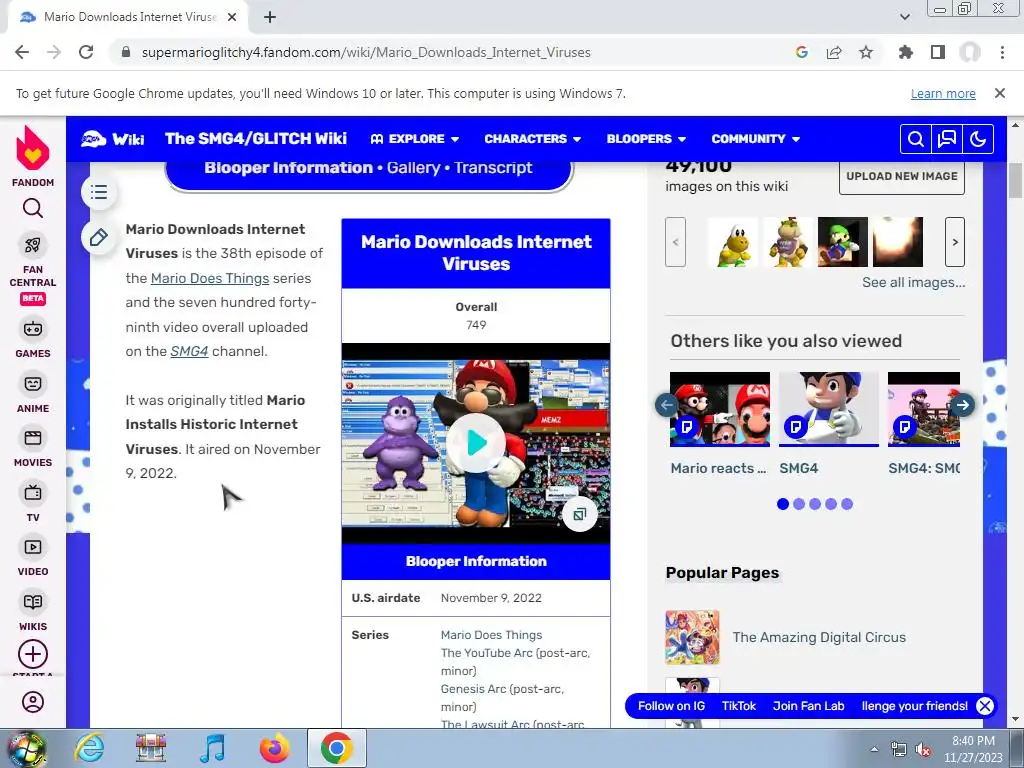Screen dimensions: 1024x768
Task: Expand the Characters dropdown menu
Action: coord(532,139)
